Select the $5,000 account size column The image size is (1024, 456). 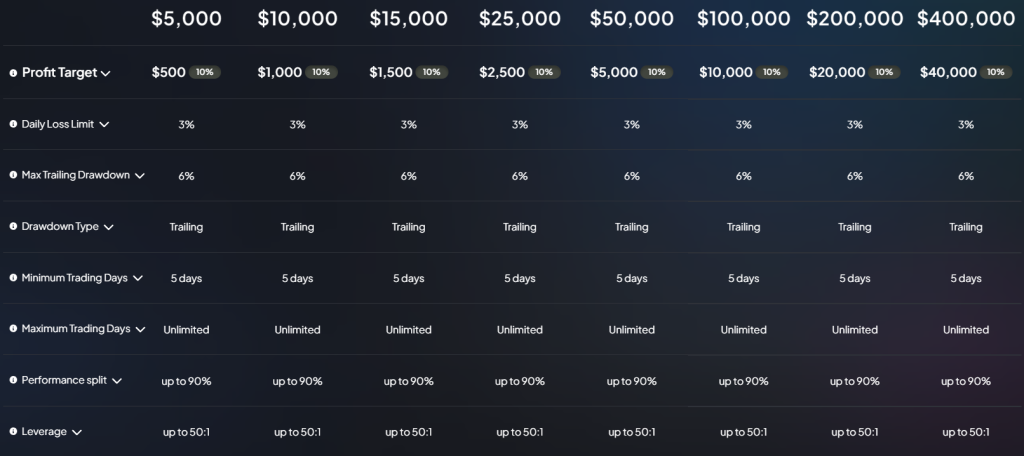pos(186,19)
